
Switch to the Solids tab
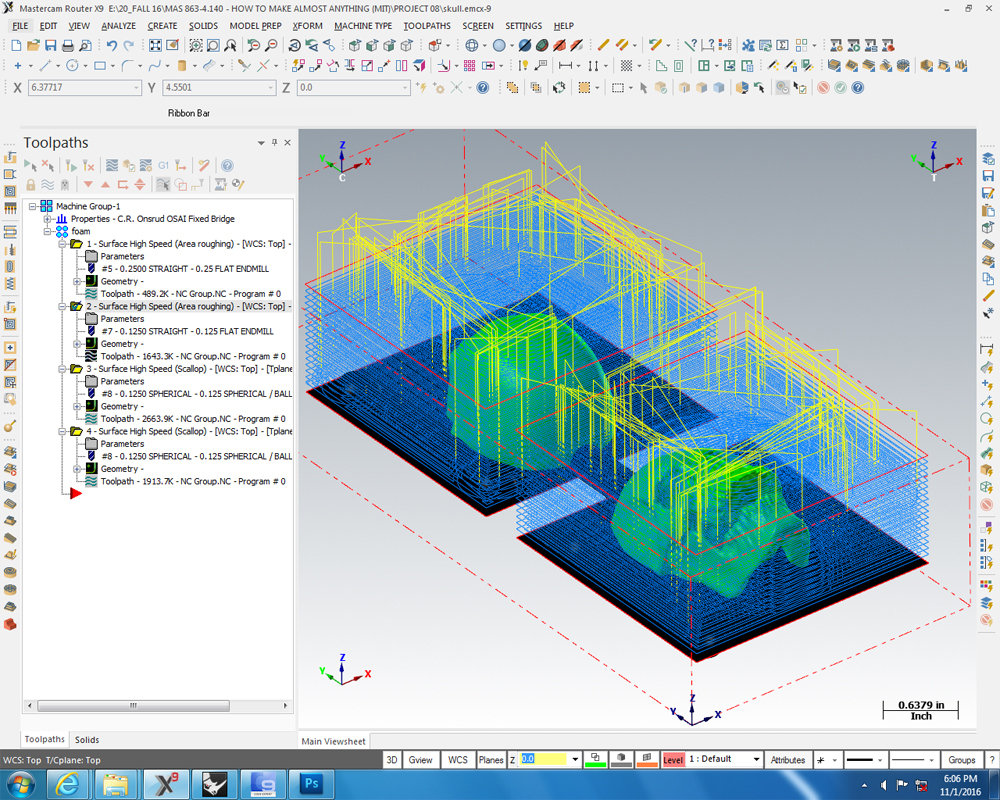(x=87, y=740)
